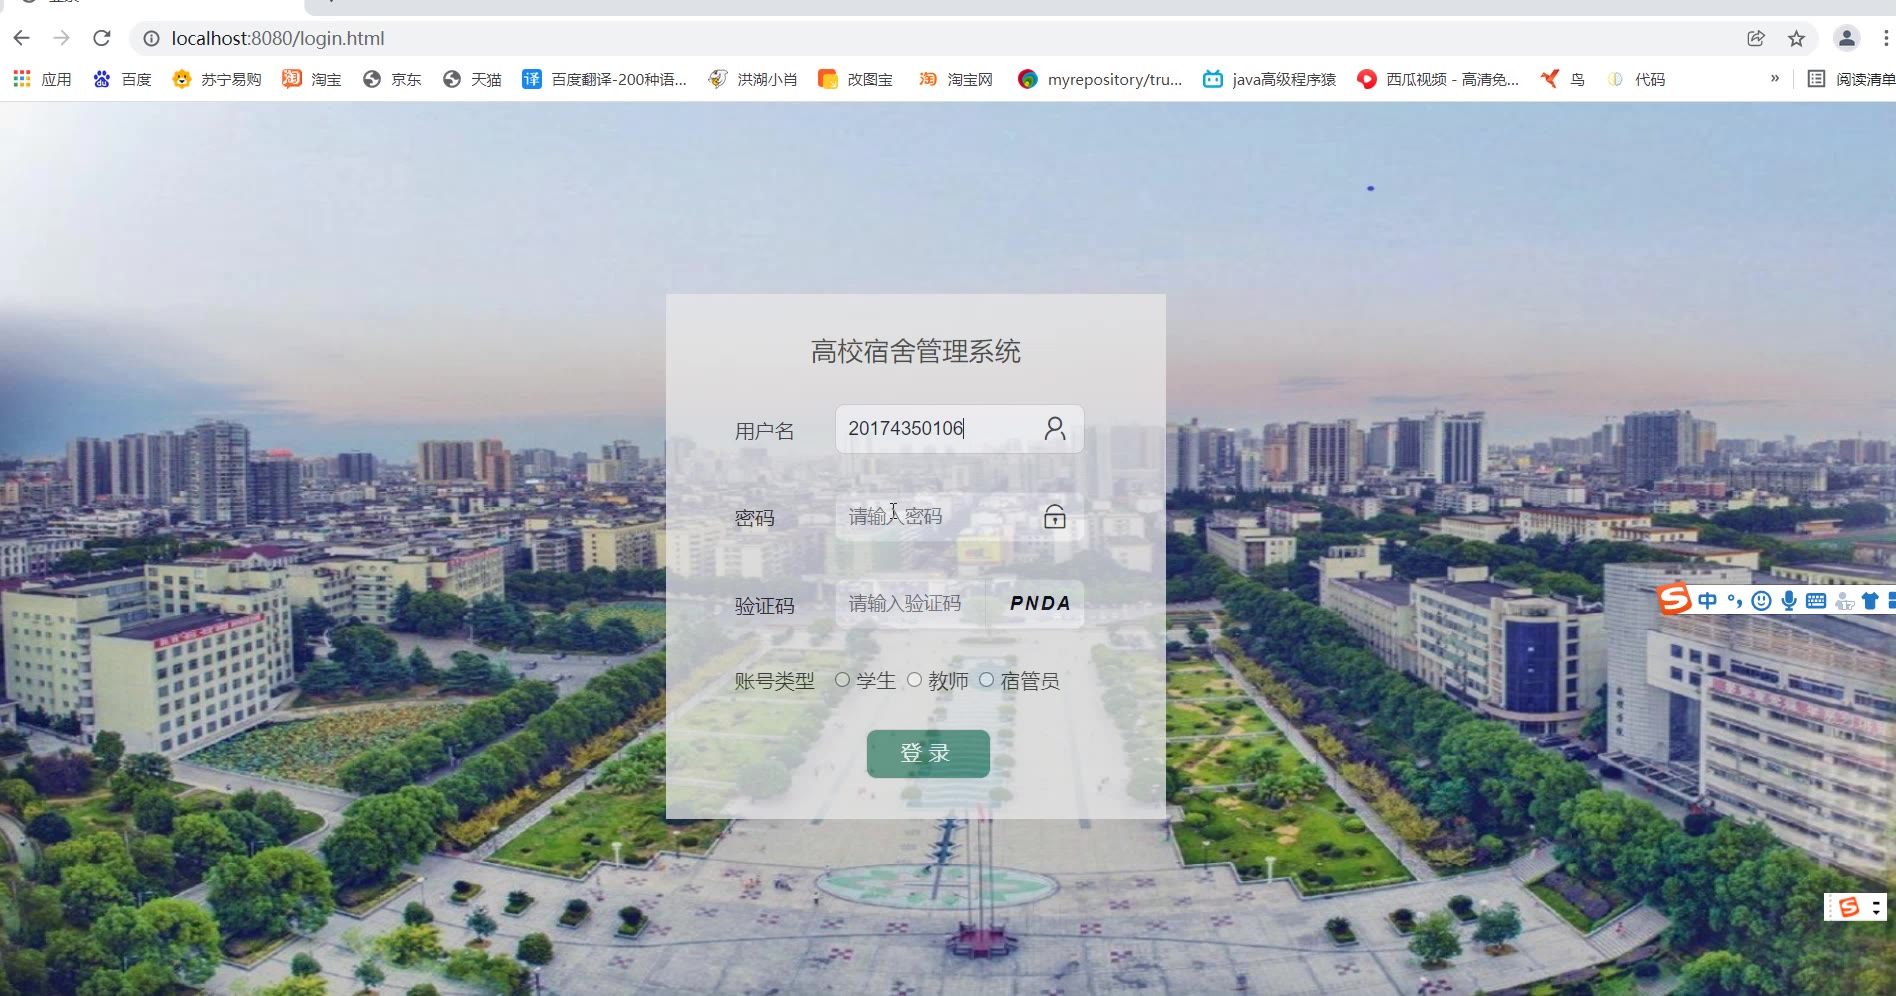
Task: Open the 京东 bookmark
Action: (x=392, y=79)
